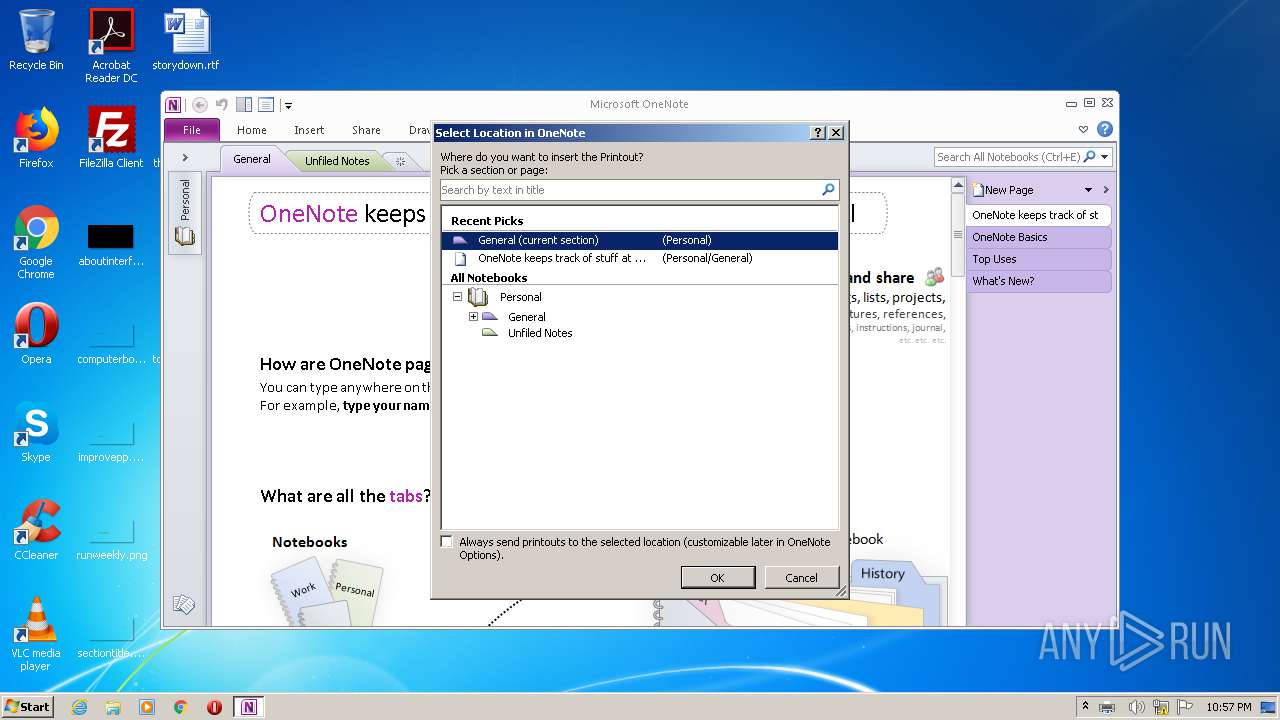The height and width of the screenshot is (720, 1280).
Task: Select storydown.rtf desktop file
Action: point(186,40)
